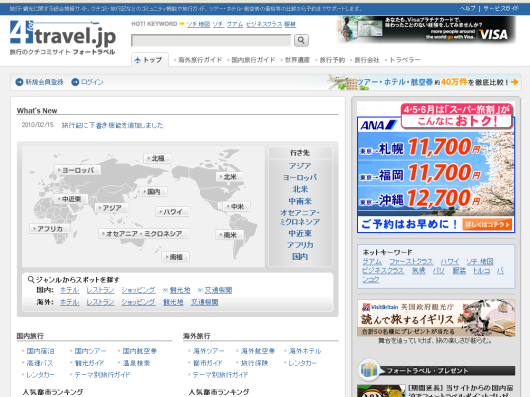Open the サービスガイド link in top bar
This screenshot has width=530, height=397.
coord(501,8)
